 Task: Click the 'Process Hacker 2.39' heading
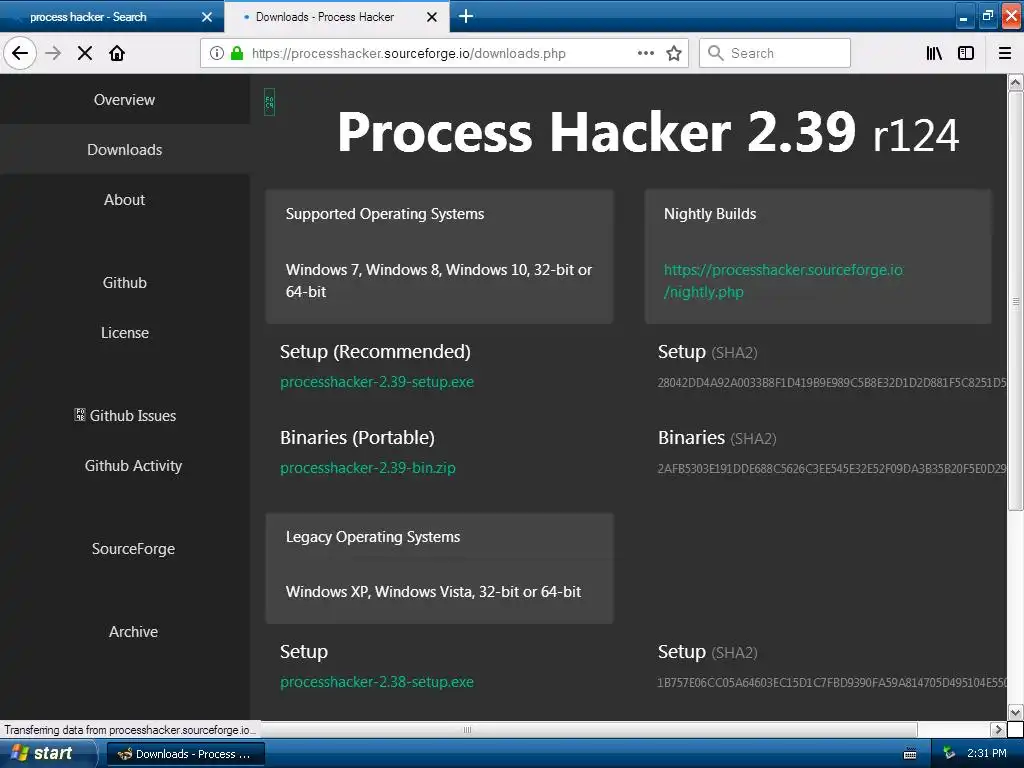(x=596, y=132)
